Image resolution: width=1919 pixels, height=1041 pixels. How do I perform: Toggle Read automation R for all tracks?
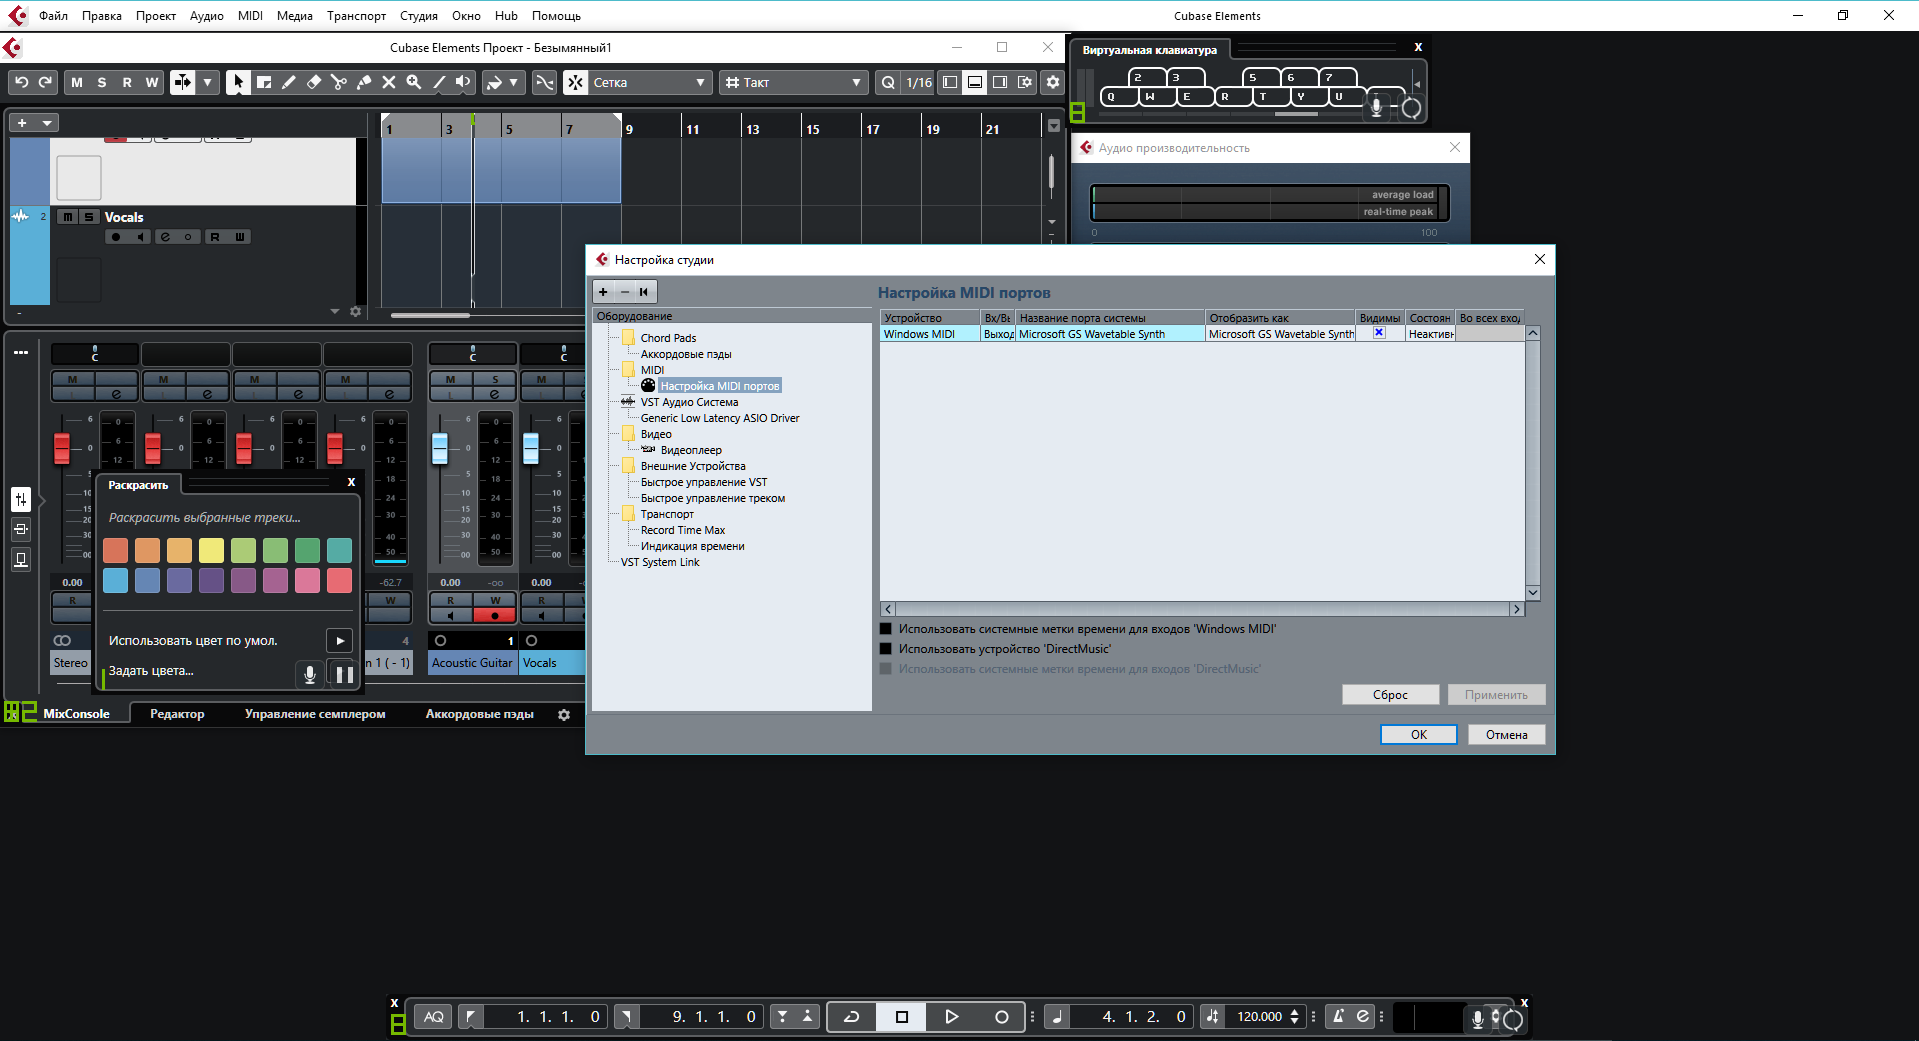(x=127, y=82)
